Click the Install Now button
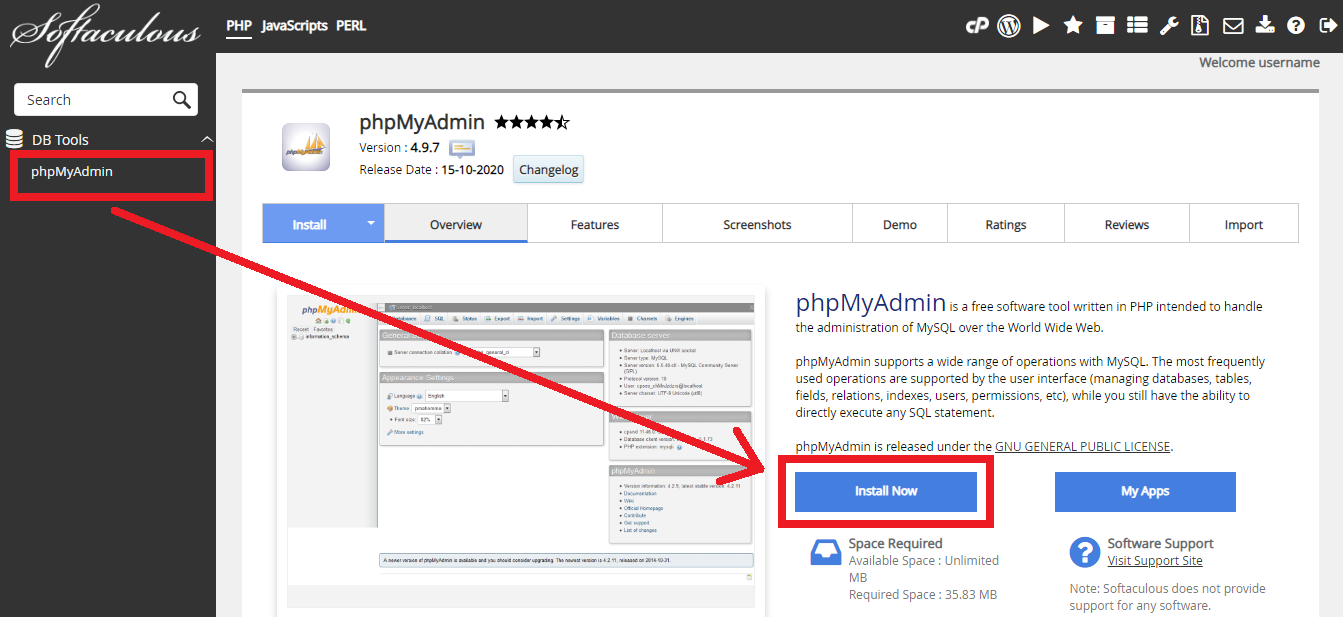Image resolution: width=1343 pixels, height=617 pixels. click(x=885, y=491)
